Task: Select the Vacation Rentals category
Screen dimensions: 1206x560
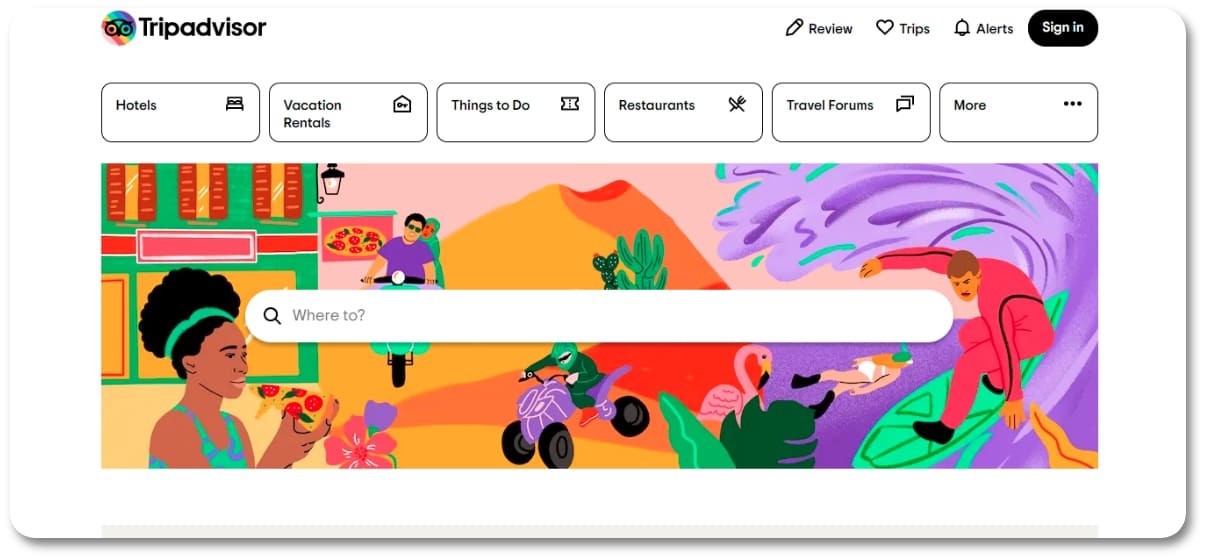Action: 348,112
